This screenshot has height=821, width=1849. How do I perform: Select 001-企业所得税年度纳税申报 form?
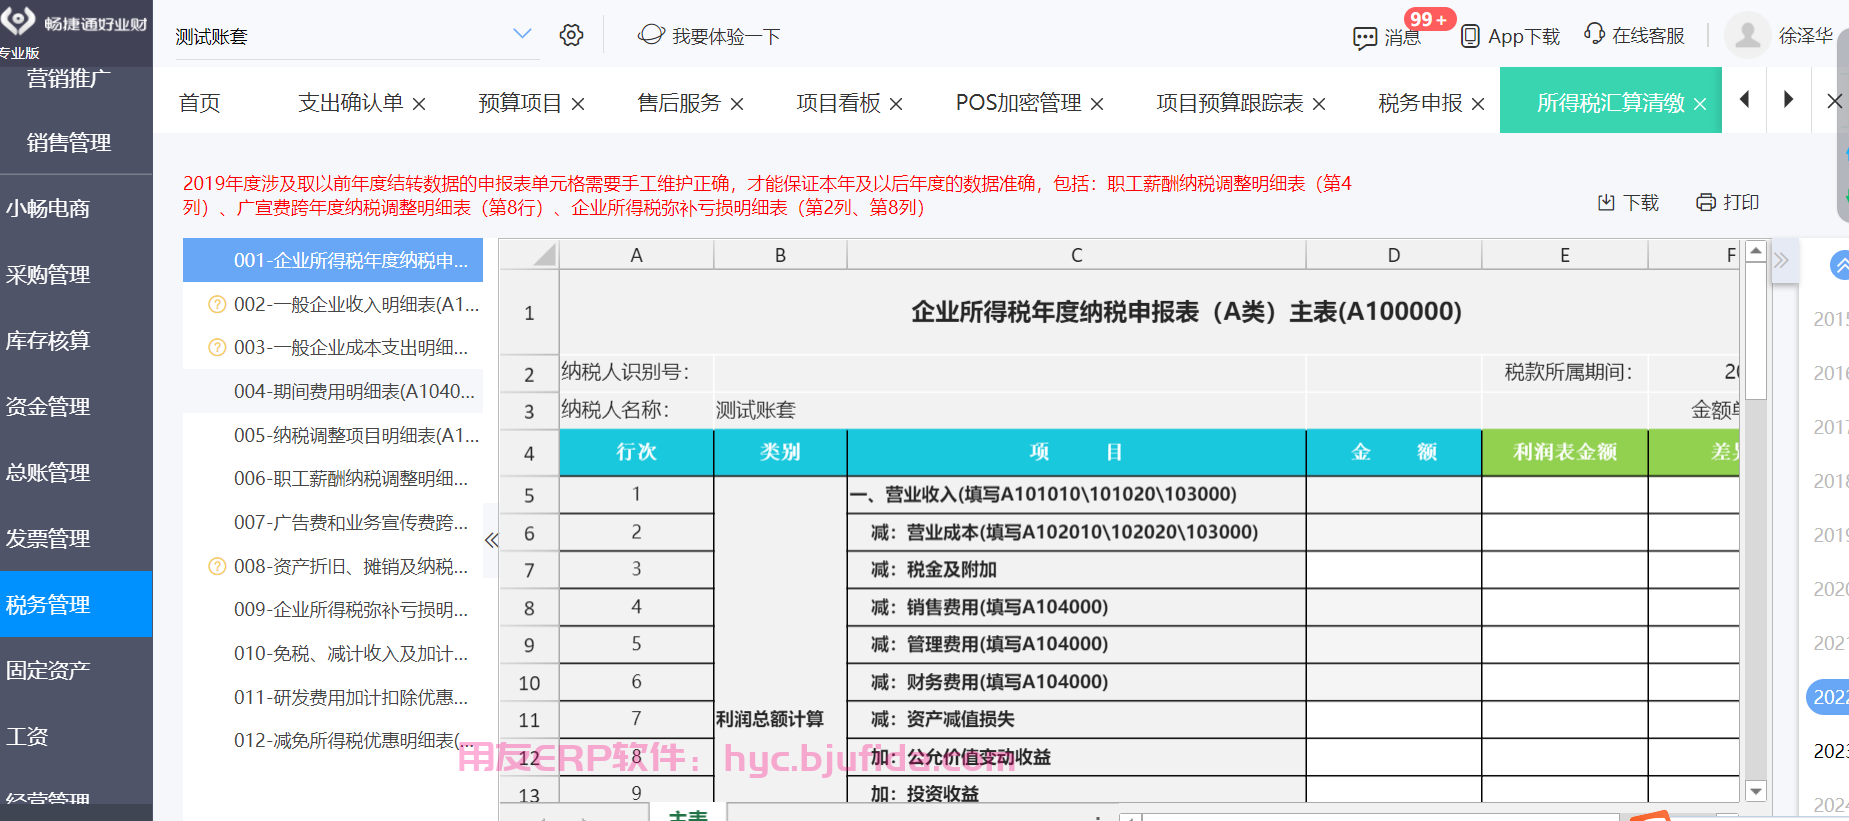coord(333,260)
